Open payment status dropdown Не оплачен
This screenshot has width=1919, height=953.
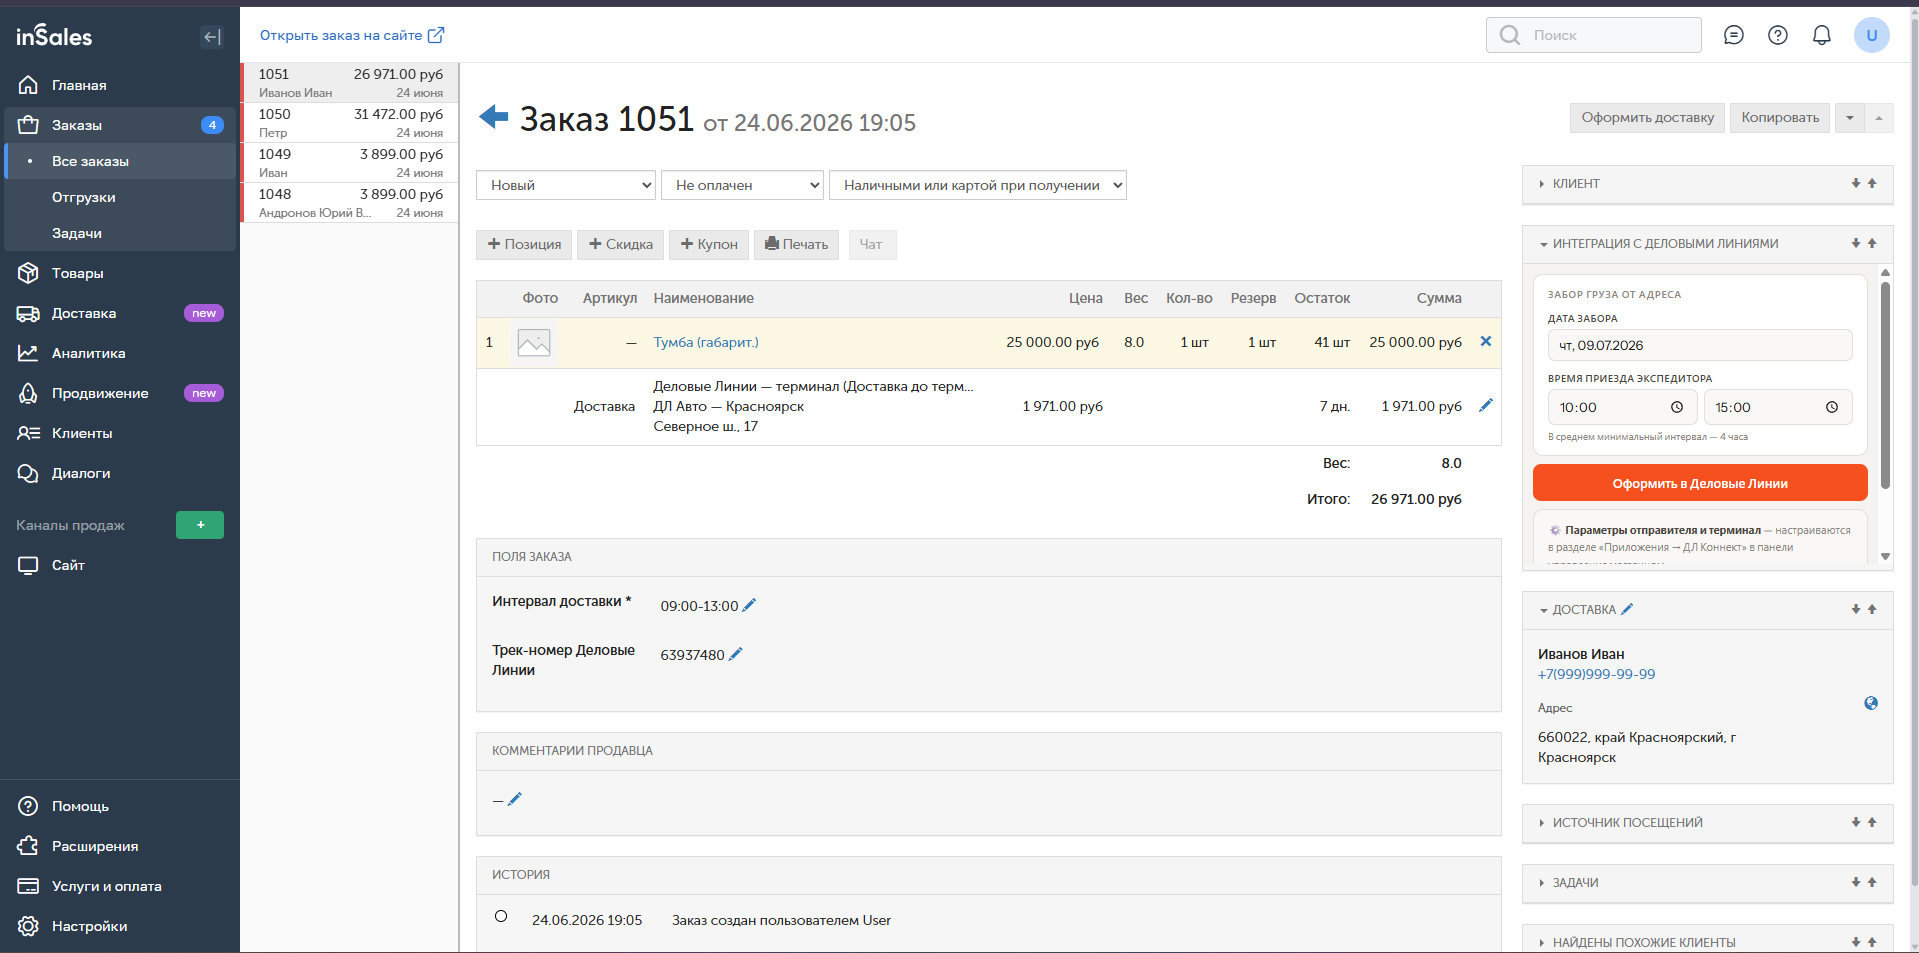pos(742,185)
